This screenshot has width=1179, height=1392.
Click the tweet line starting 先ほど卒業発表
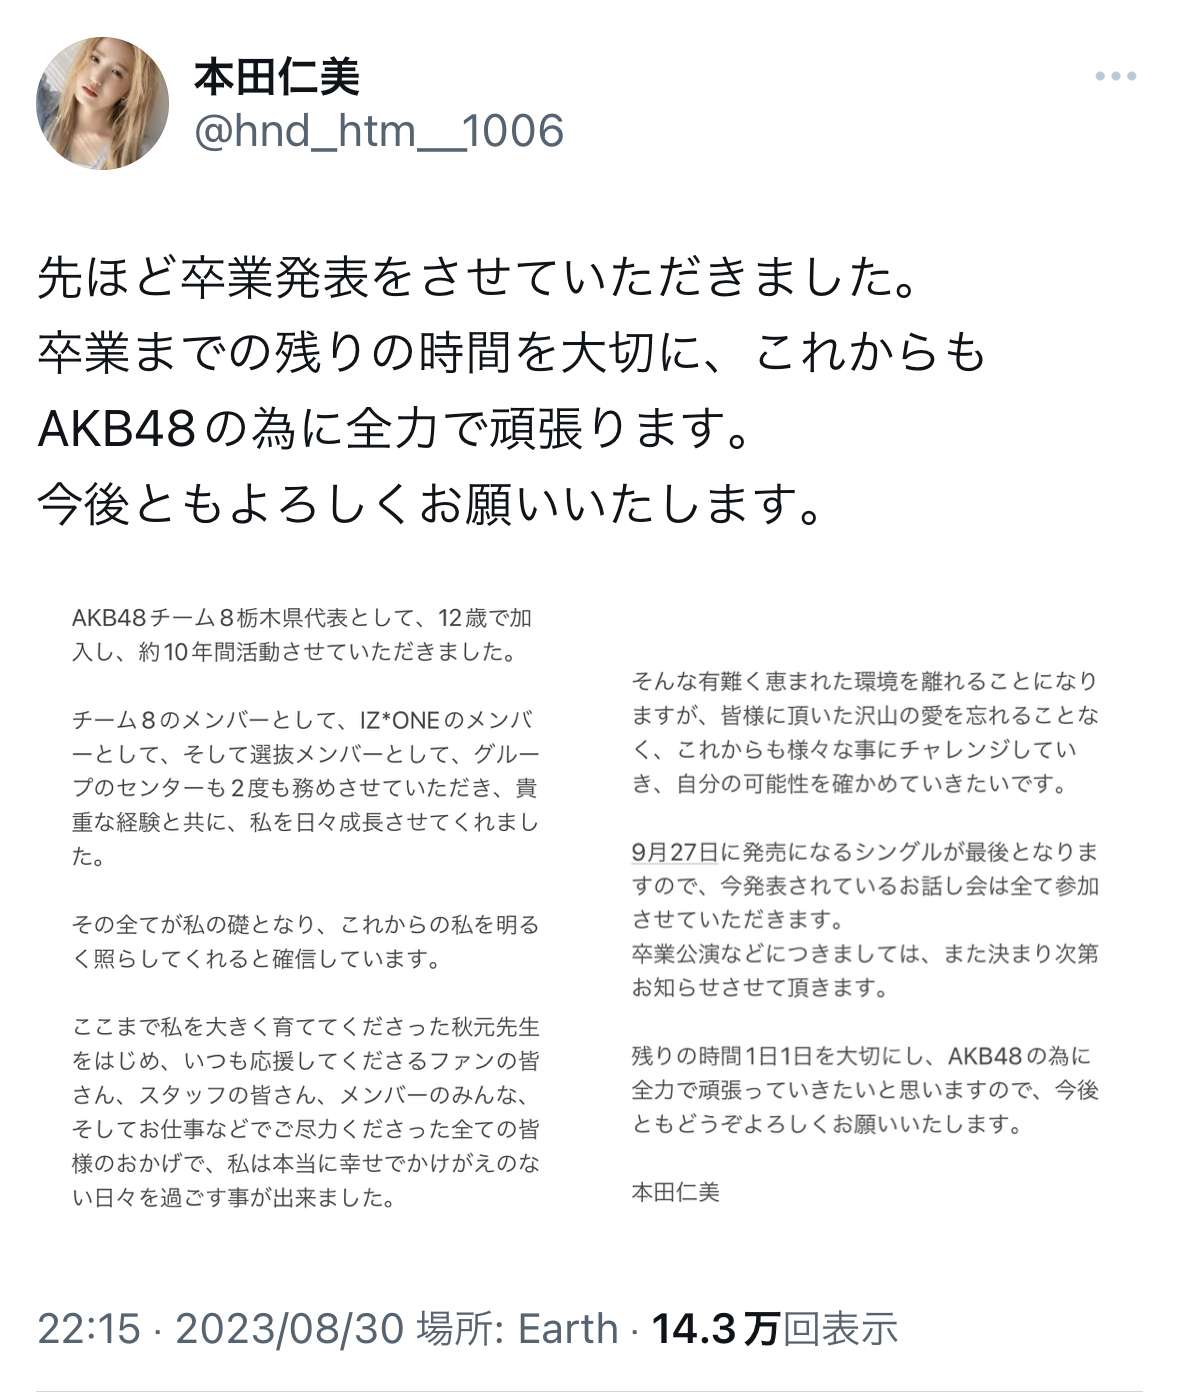(477, 279)
